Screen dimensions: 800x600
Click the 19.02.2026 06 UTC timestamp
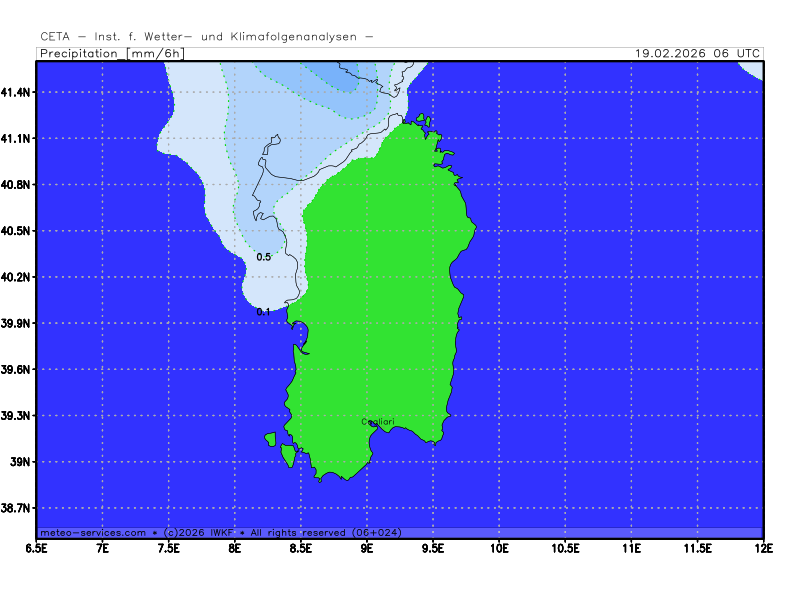click(x=698, y=53)
